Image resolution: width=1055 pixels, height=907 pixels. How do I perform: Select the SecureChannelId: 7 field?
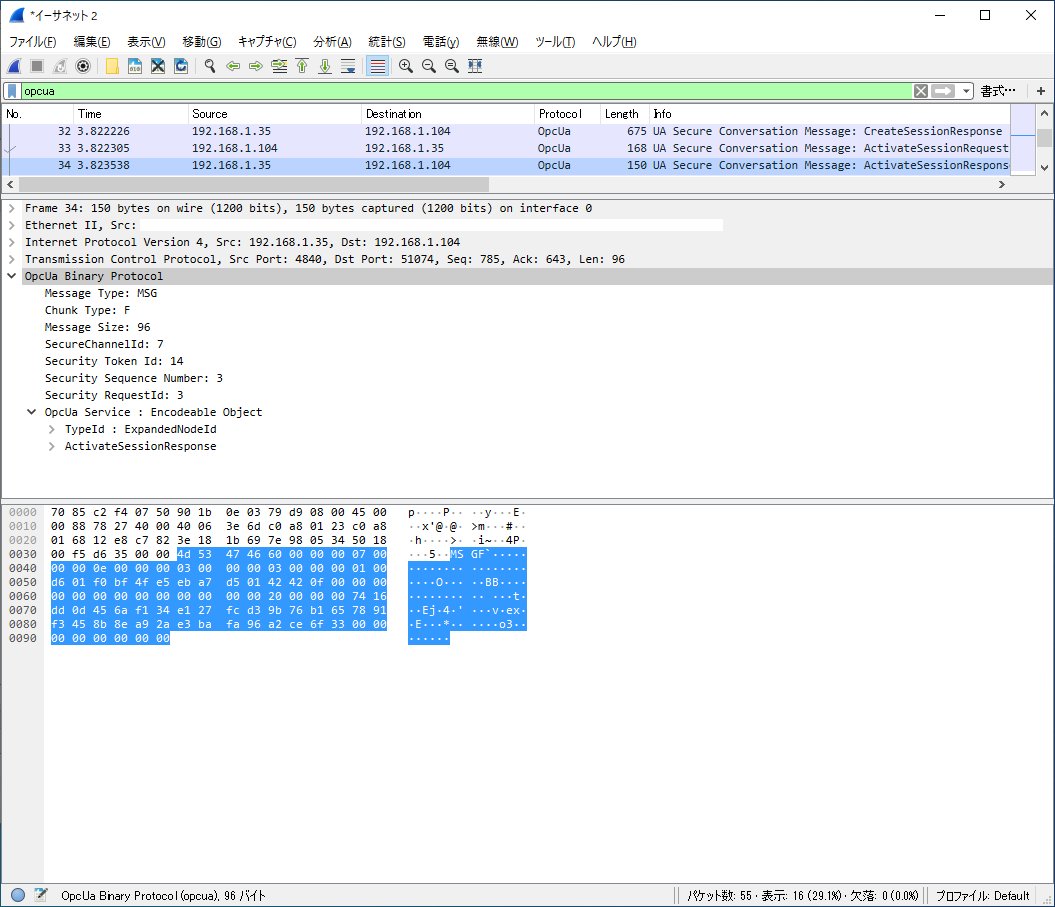tap(104, 344)
